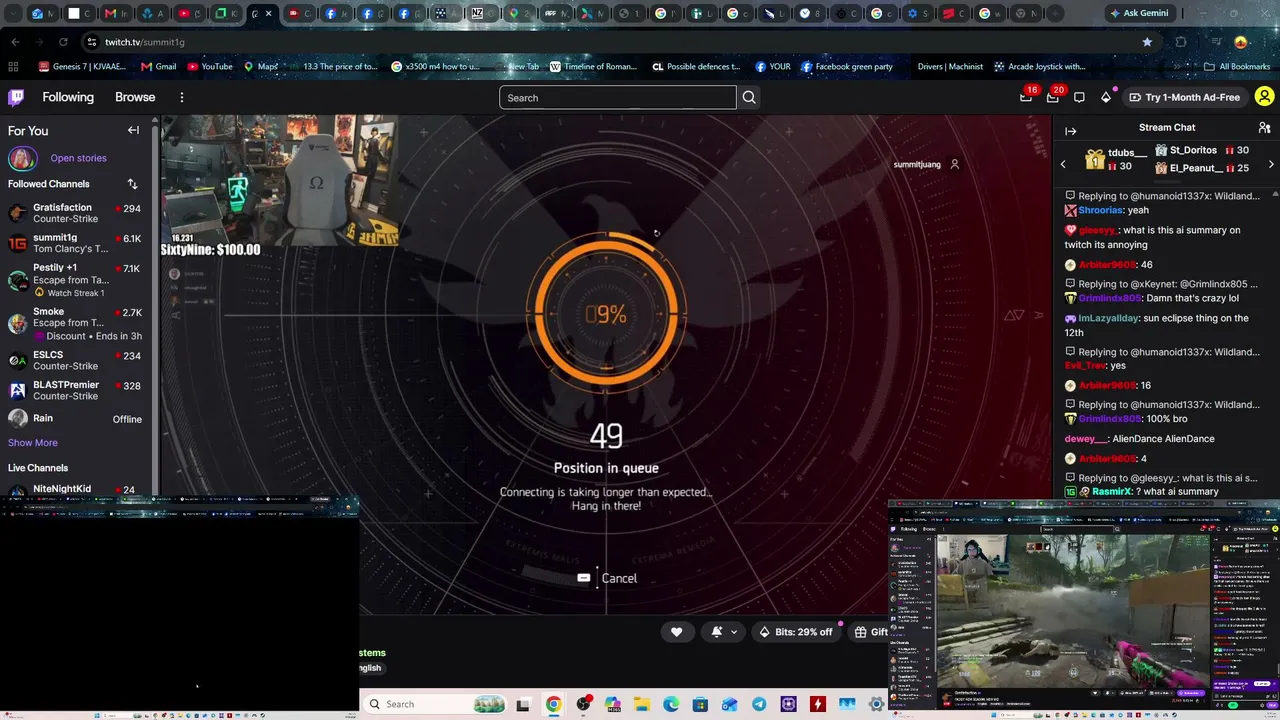Open Telegram from the taskbar

[759, 704]
